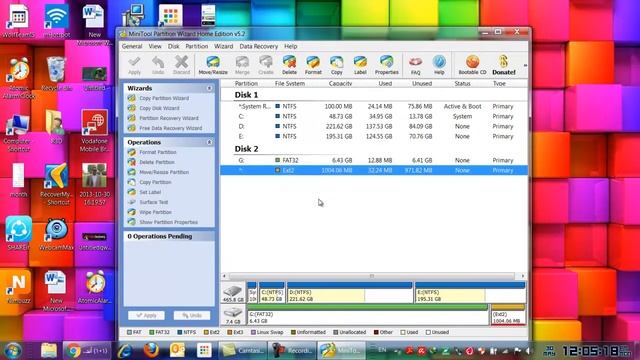Image resolution: width=640 pixels, height=360 pixels.
Task: Launch Free Data Recovery Wizard
Action: pyautogui.click(x=171, y=128)
